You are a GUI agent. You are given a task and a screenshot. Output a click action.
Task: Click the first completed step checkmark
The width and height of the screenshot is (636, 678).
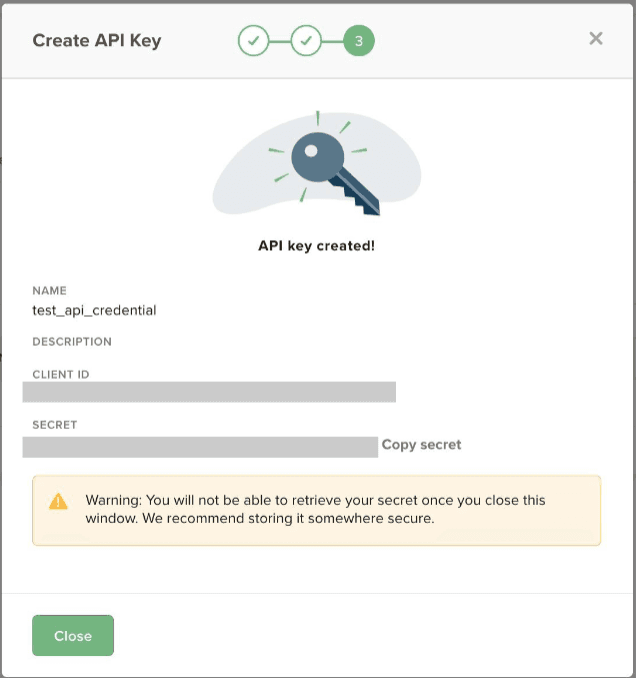click(x=253, y=41)
